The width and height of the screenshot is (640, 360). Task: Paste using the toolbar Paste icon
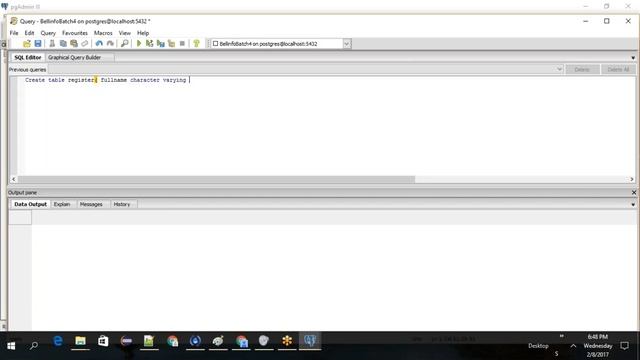click(x=74, y=44)
